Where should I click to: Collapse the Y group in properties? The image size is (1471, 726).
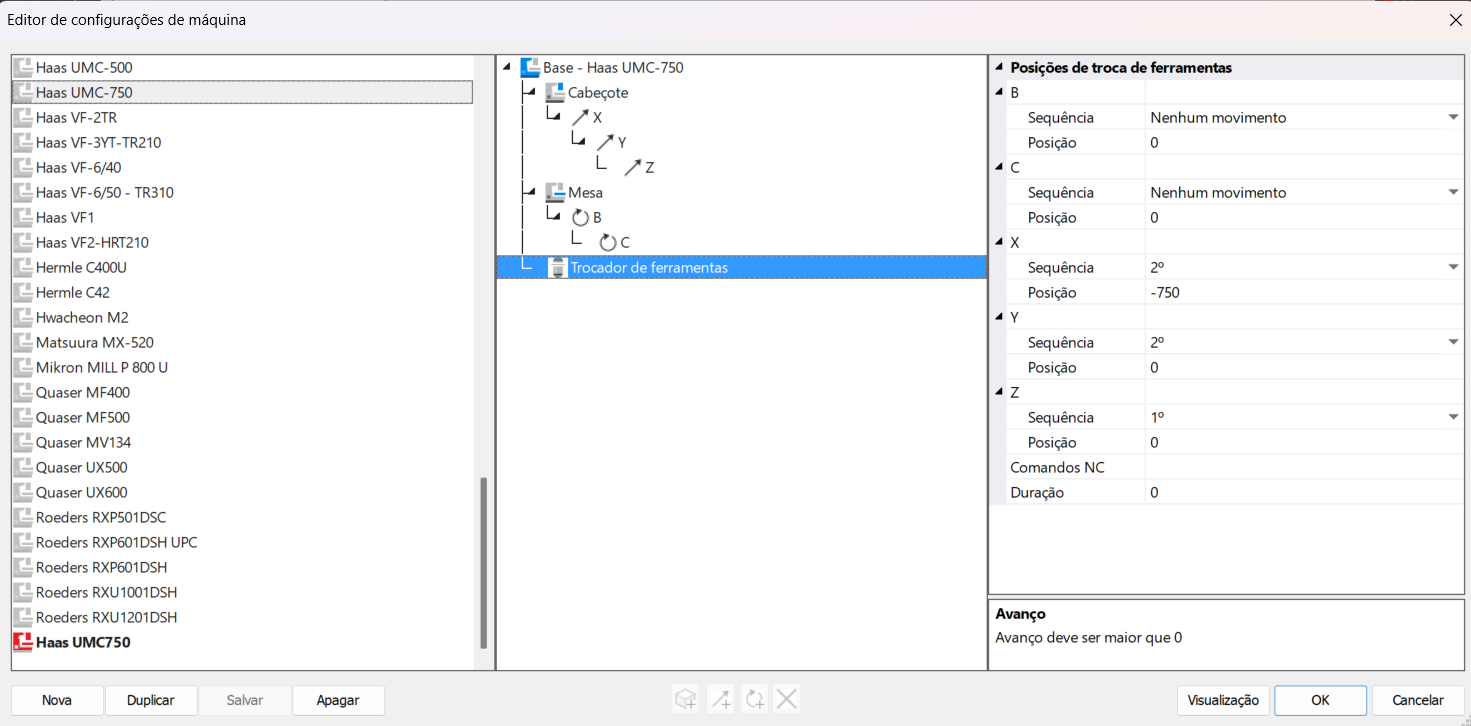[x=998, y=317]
